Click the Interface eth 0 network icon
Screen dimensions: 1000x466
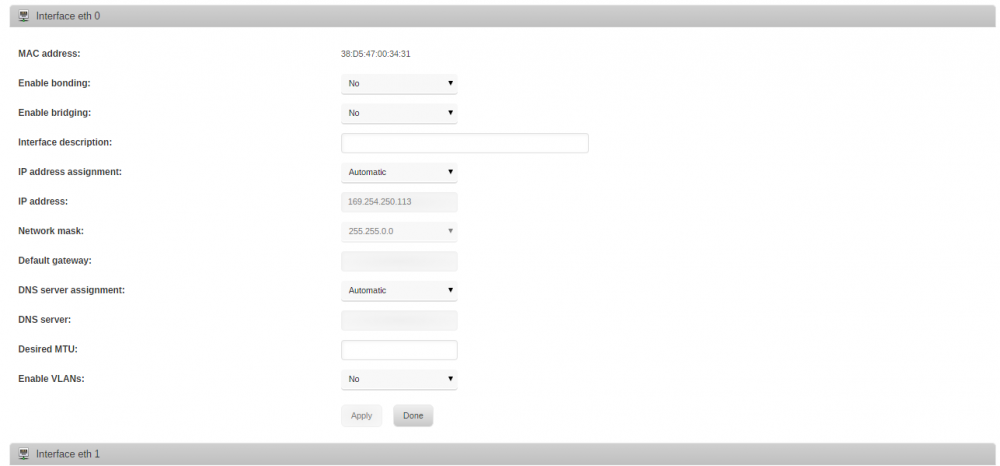(24, 16)
